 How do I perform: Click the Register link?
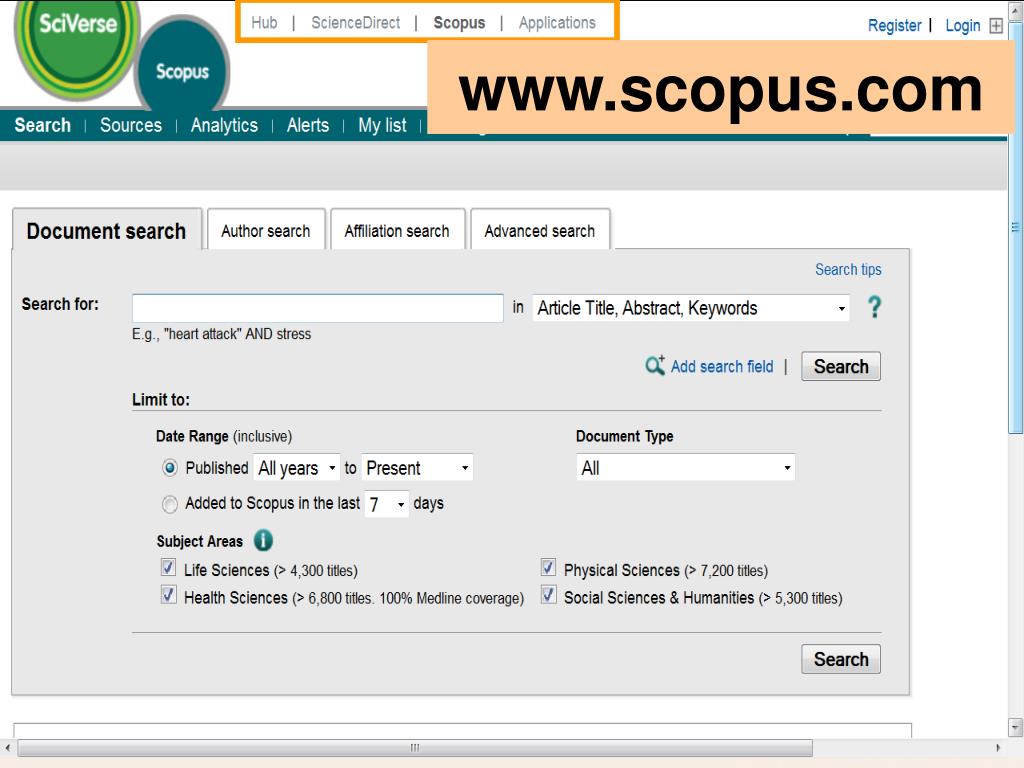pos(894,25)
